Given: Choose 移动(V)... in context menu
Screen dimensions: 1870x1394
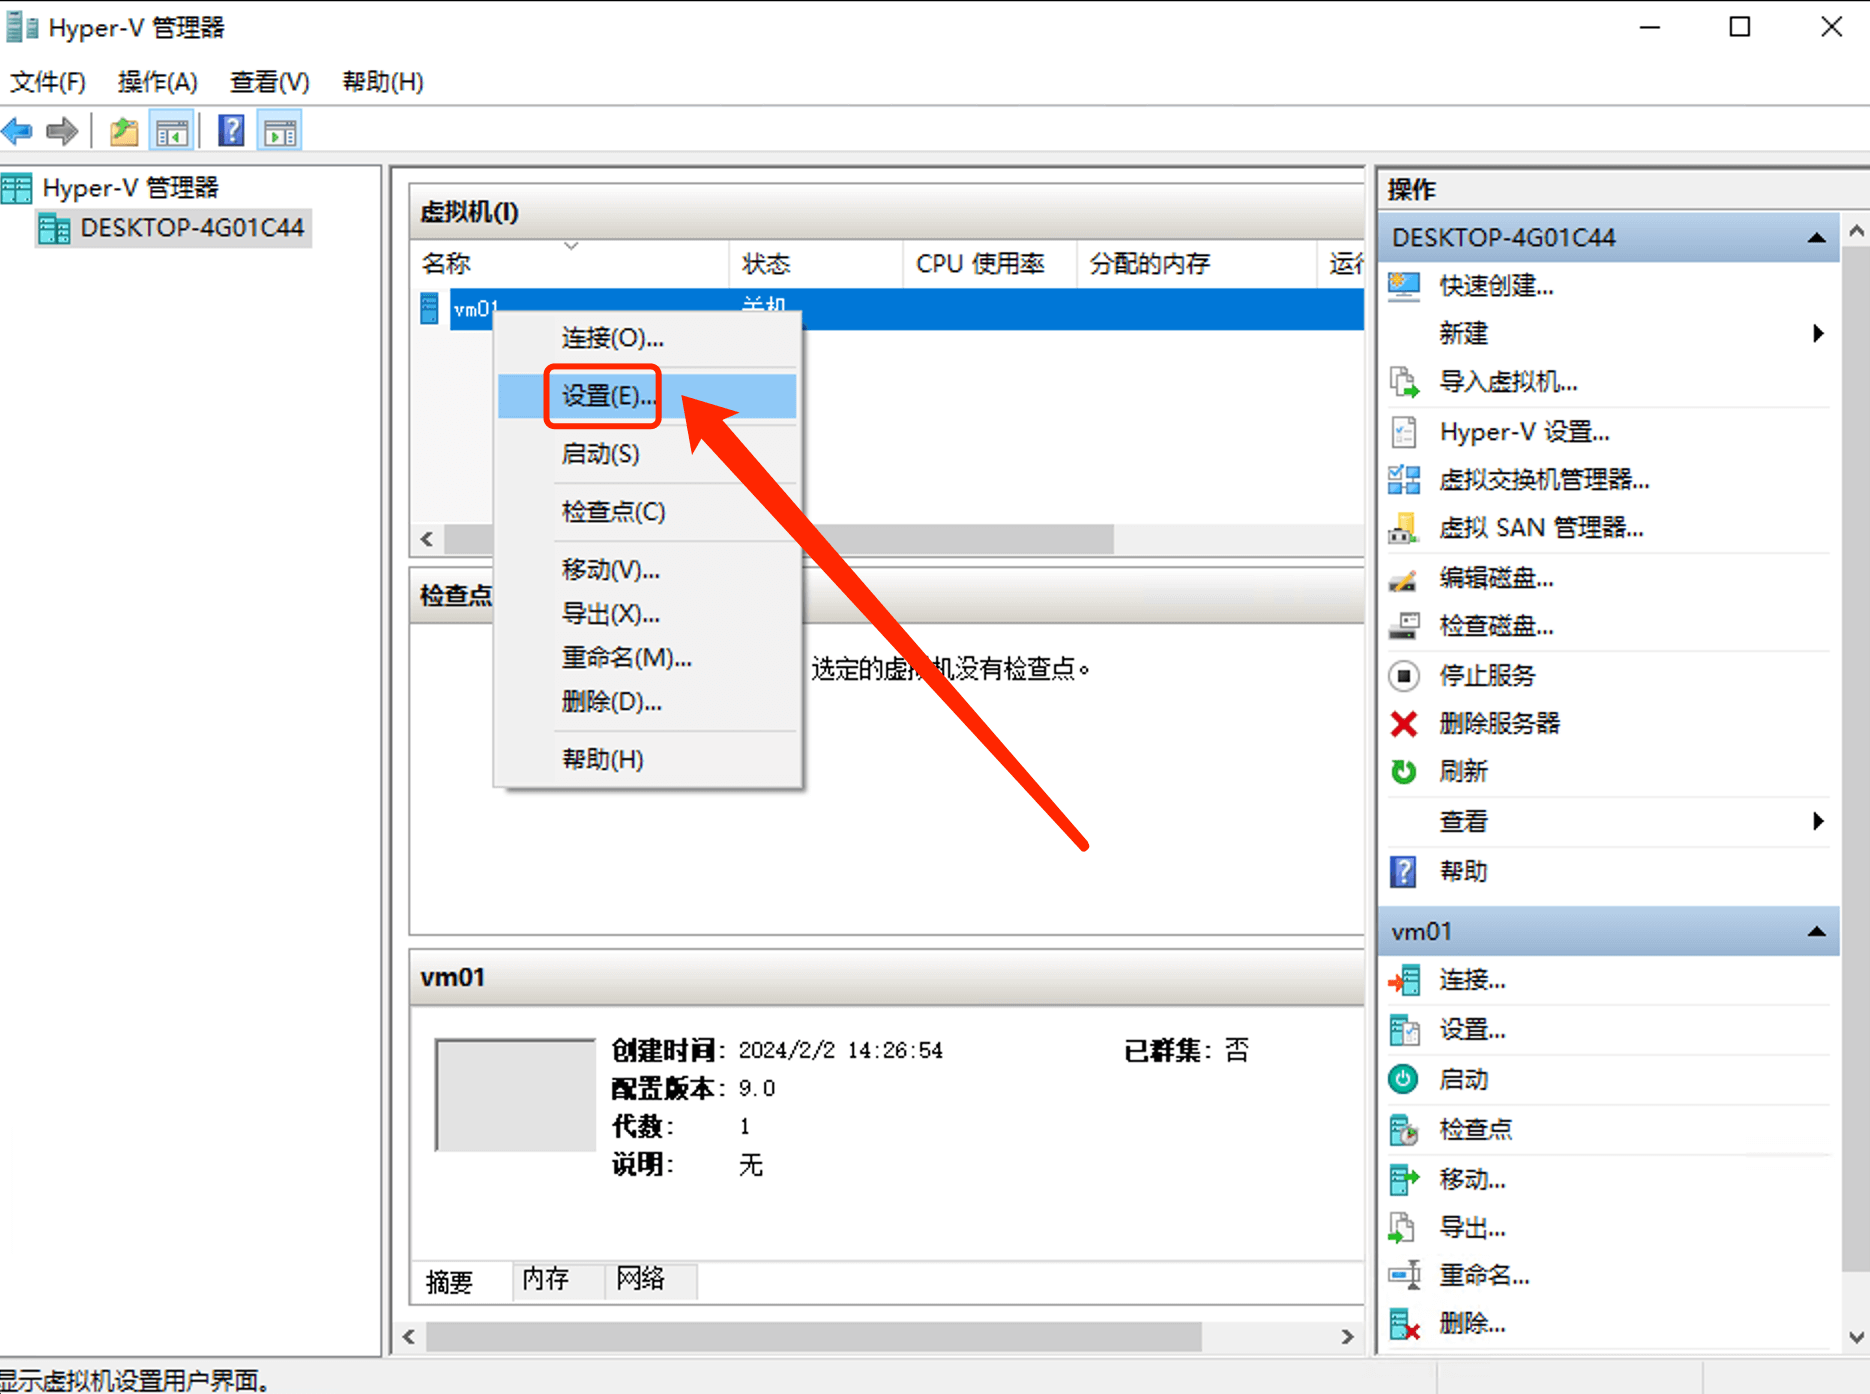Looking at the screenshot, I should point(648,570).
